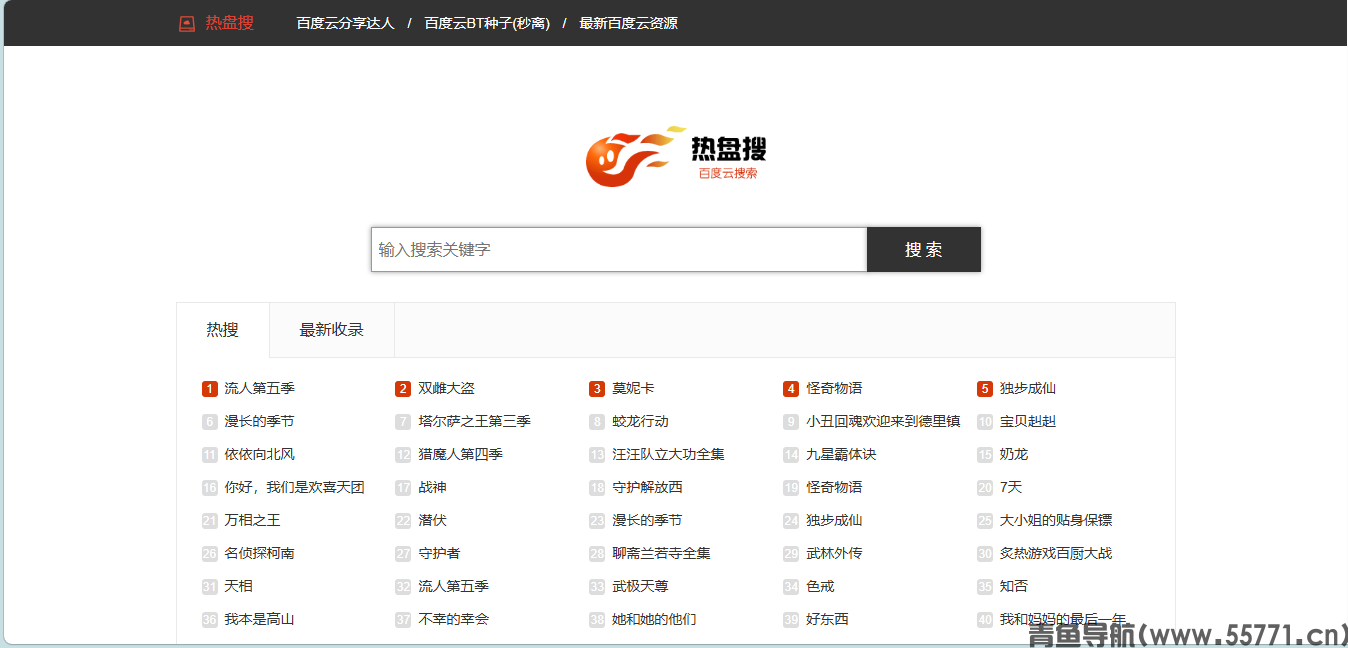The height and width of the screenshot is (648, 1348).
Task: Click the flame logo above the search box
Action: (636, 157)
